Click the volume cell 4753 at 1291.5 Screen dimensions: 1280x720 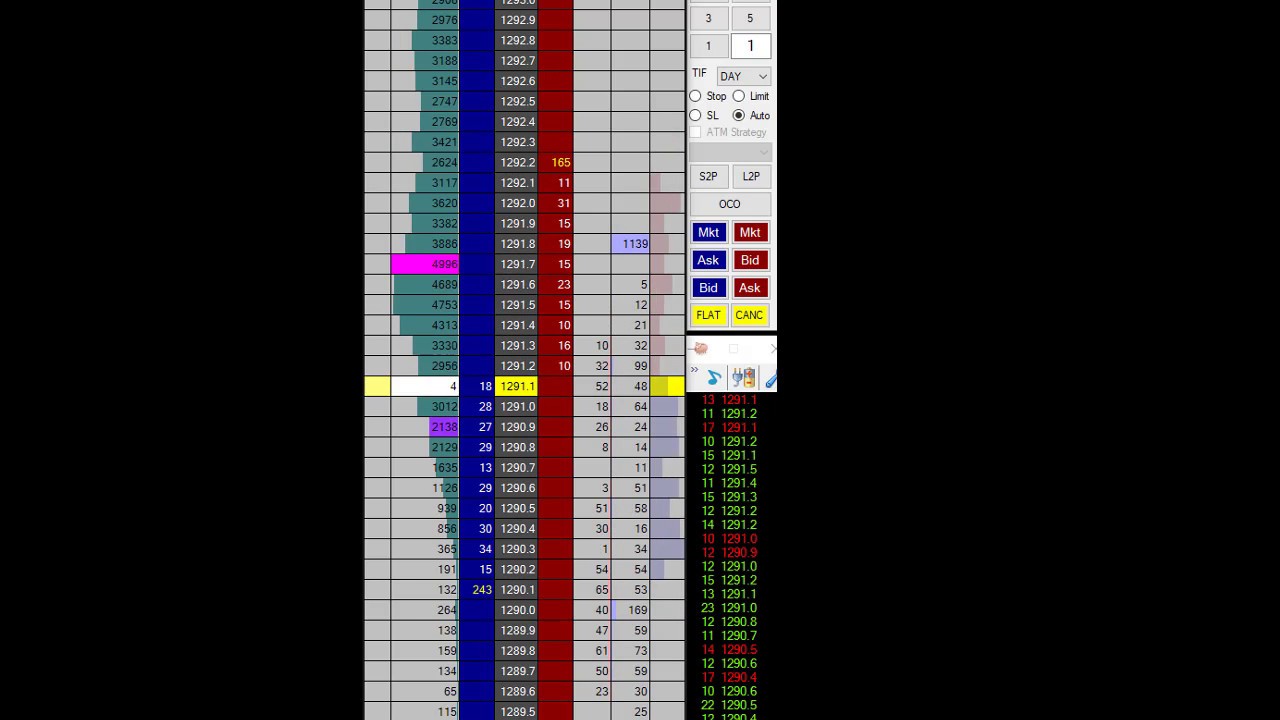425,305
